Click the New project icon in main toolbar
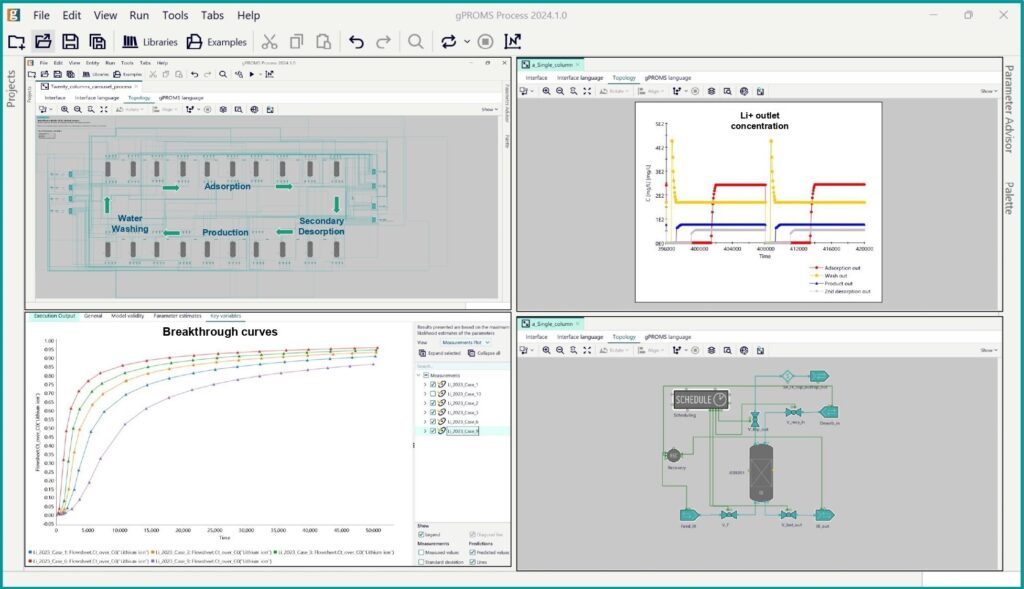The width and height of the screenshot is (1024, 589). coord(16,41)
